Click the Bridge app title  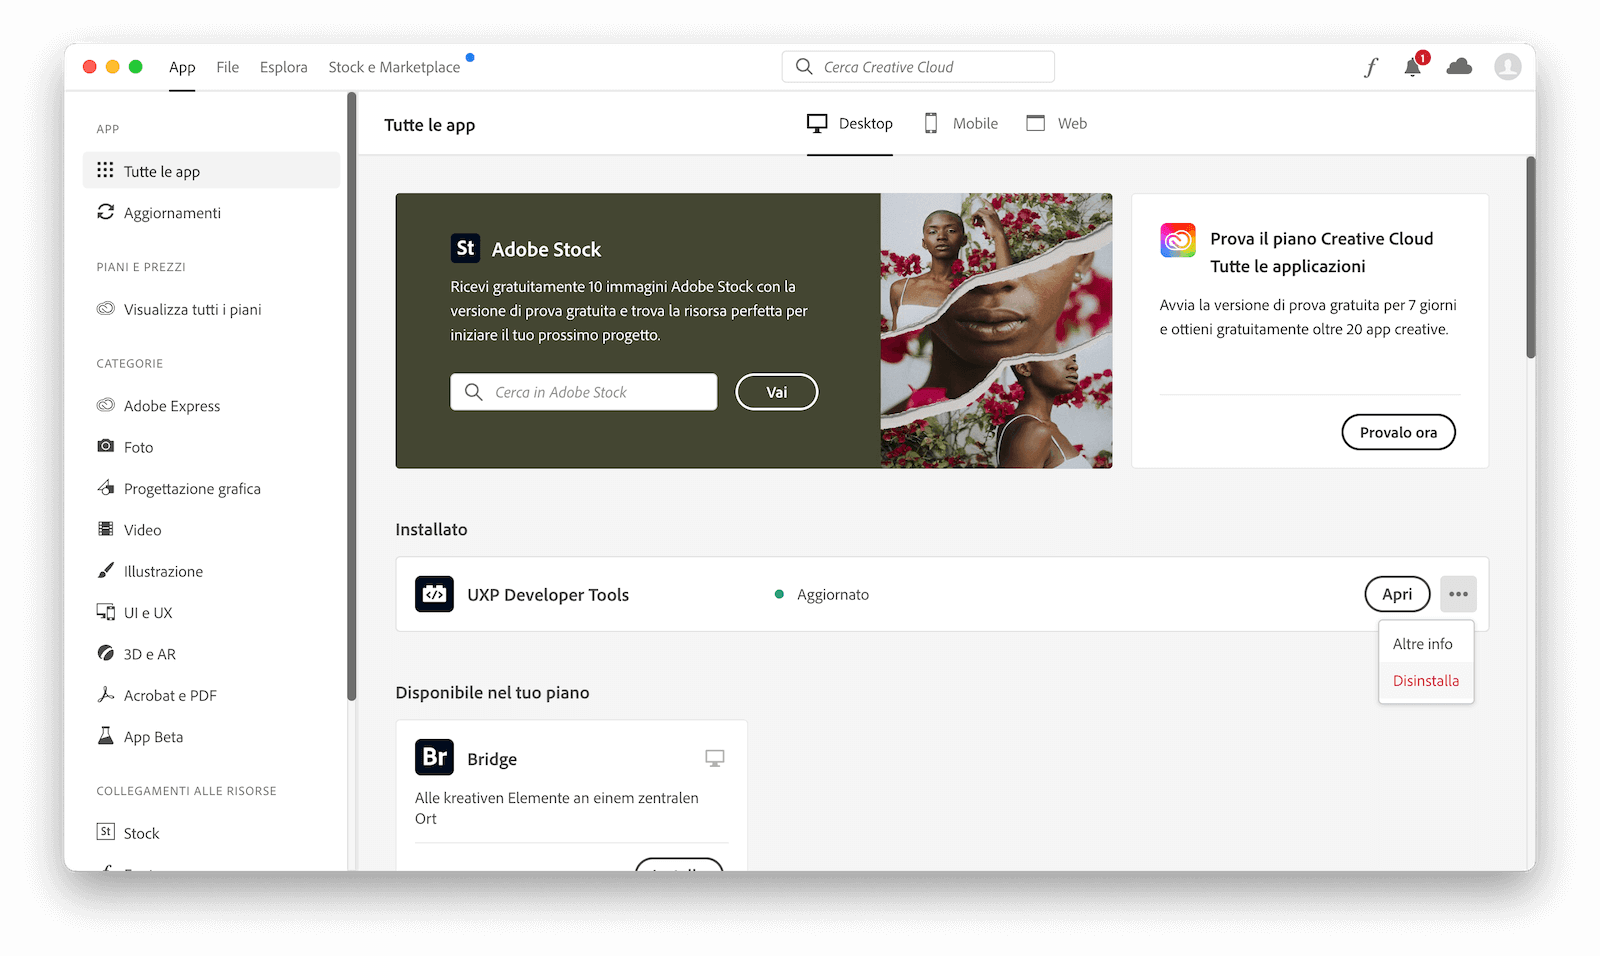tap(492, 759)
